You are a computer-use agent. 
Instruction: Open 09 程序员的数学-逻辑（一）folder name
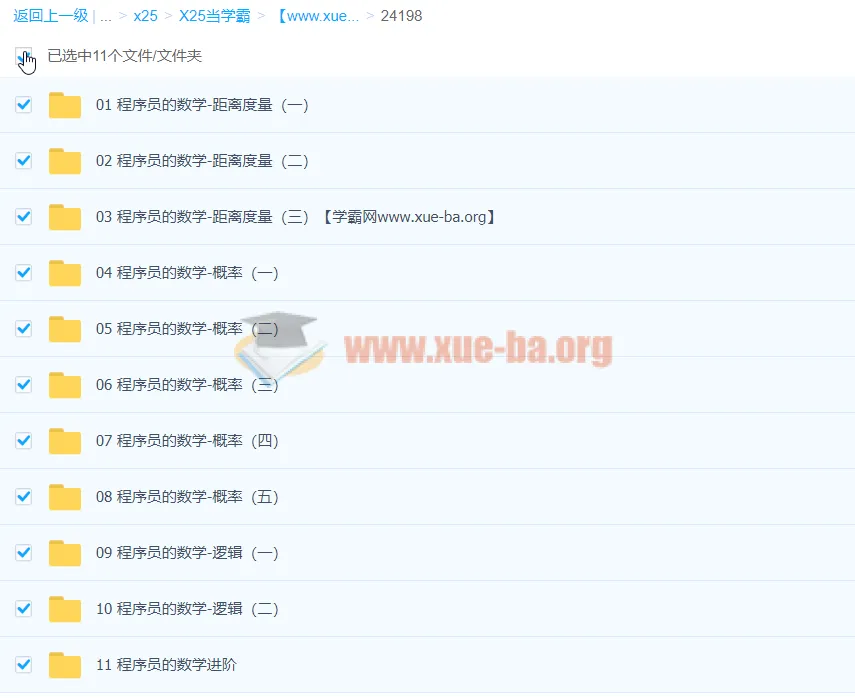187,553
